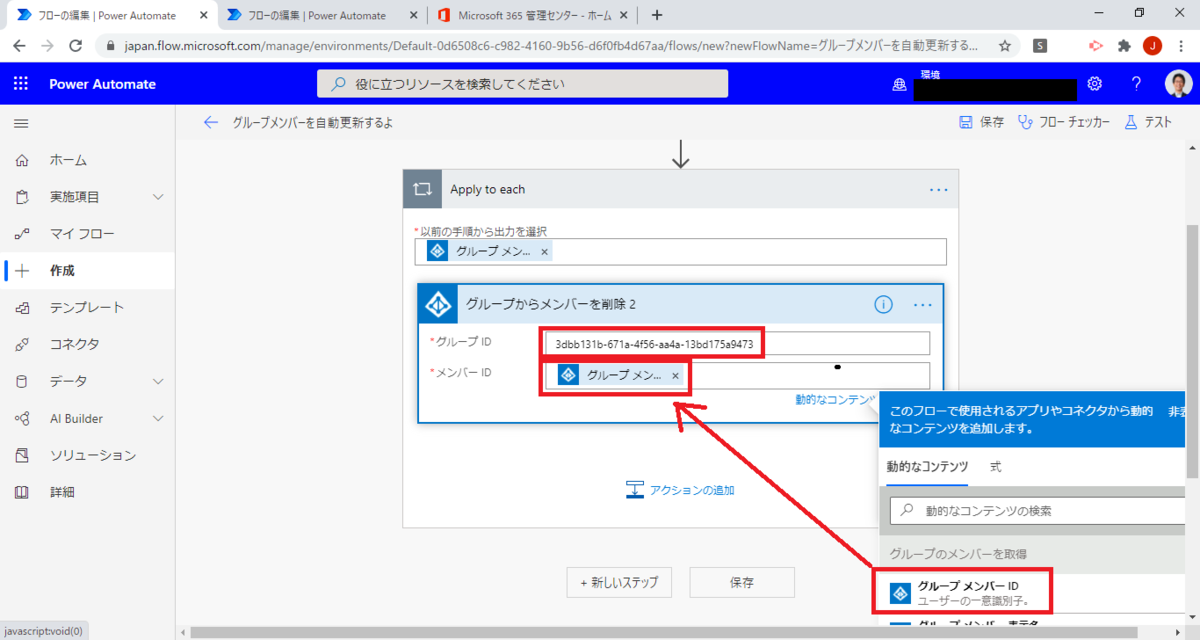Insert グループ メンバー ID dynamic content

coord(1030,593)
